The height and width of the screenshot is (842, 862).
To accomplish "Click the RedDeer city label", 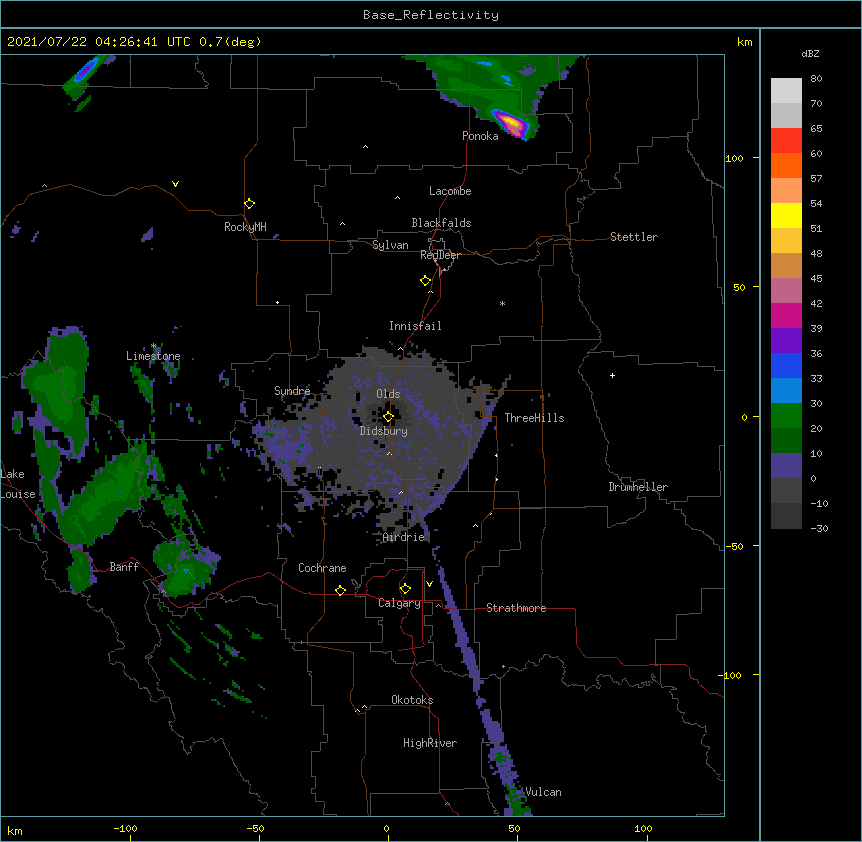I will [x=440, y=255].
